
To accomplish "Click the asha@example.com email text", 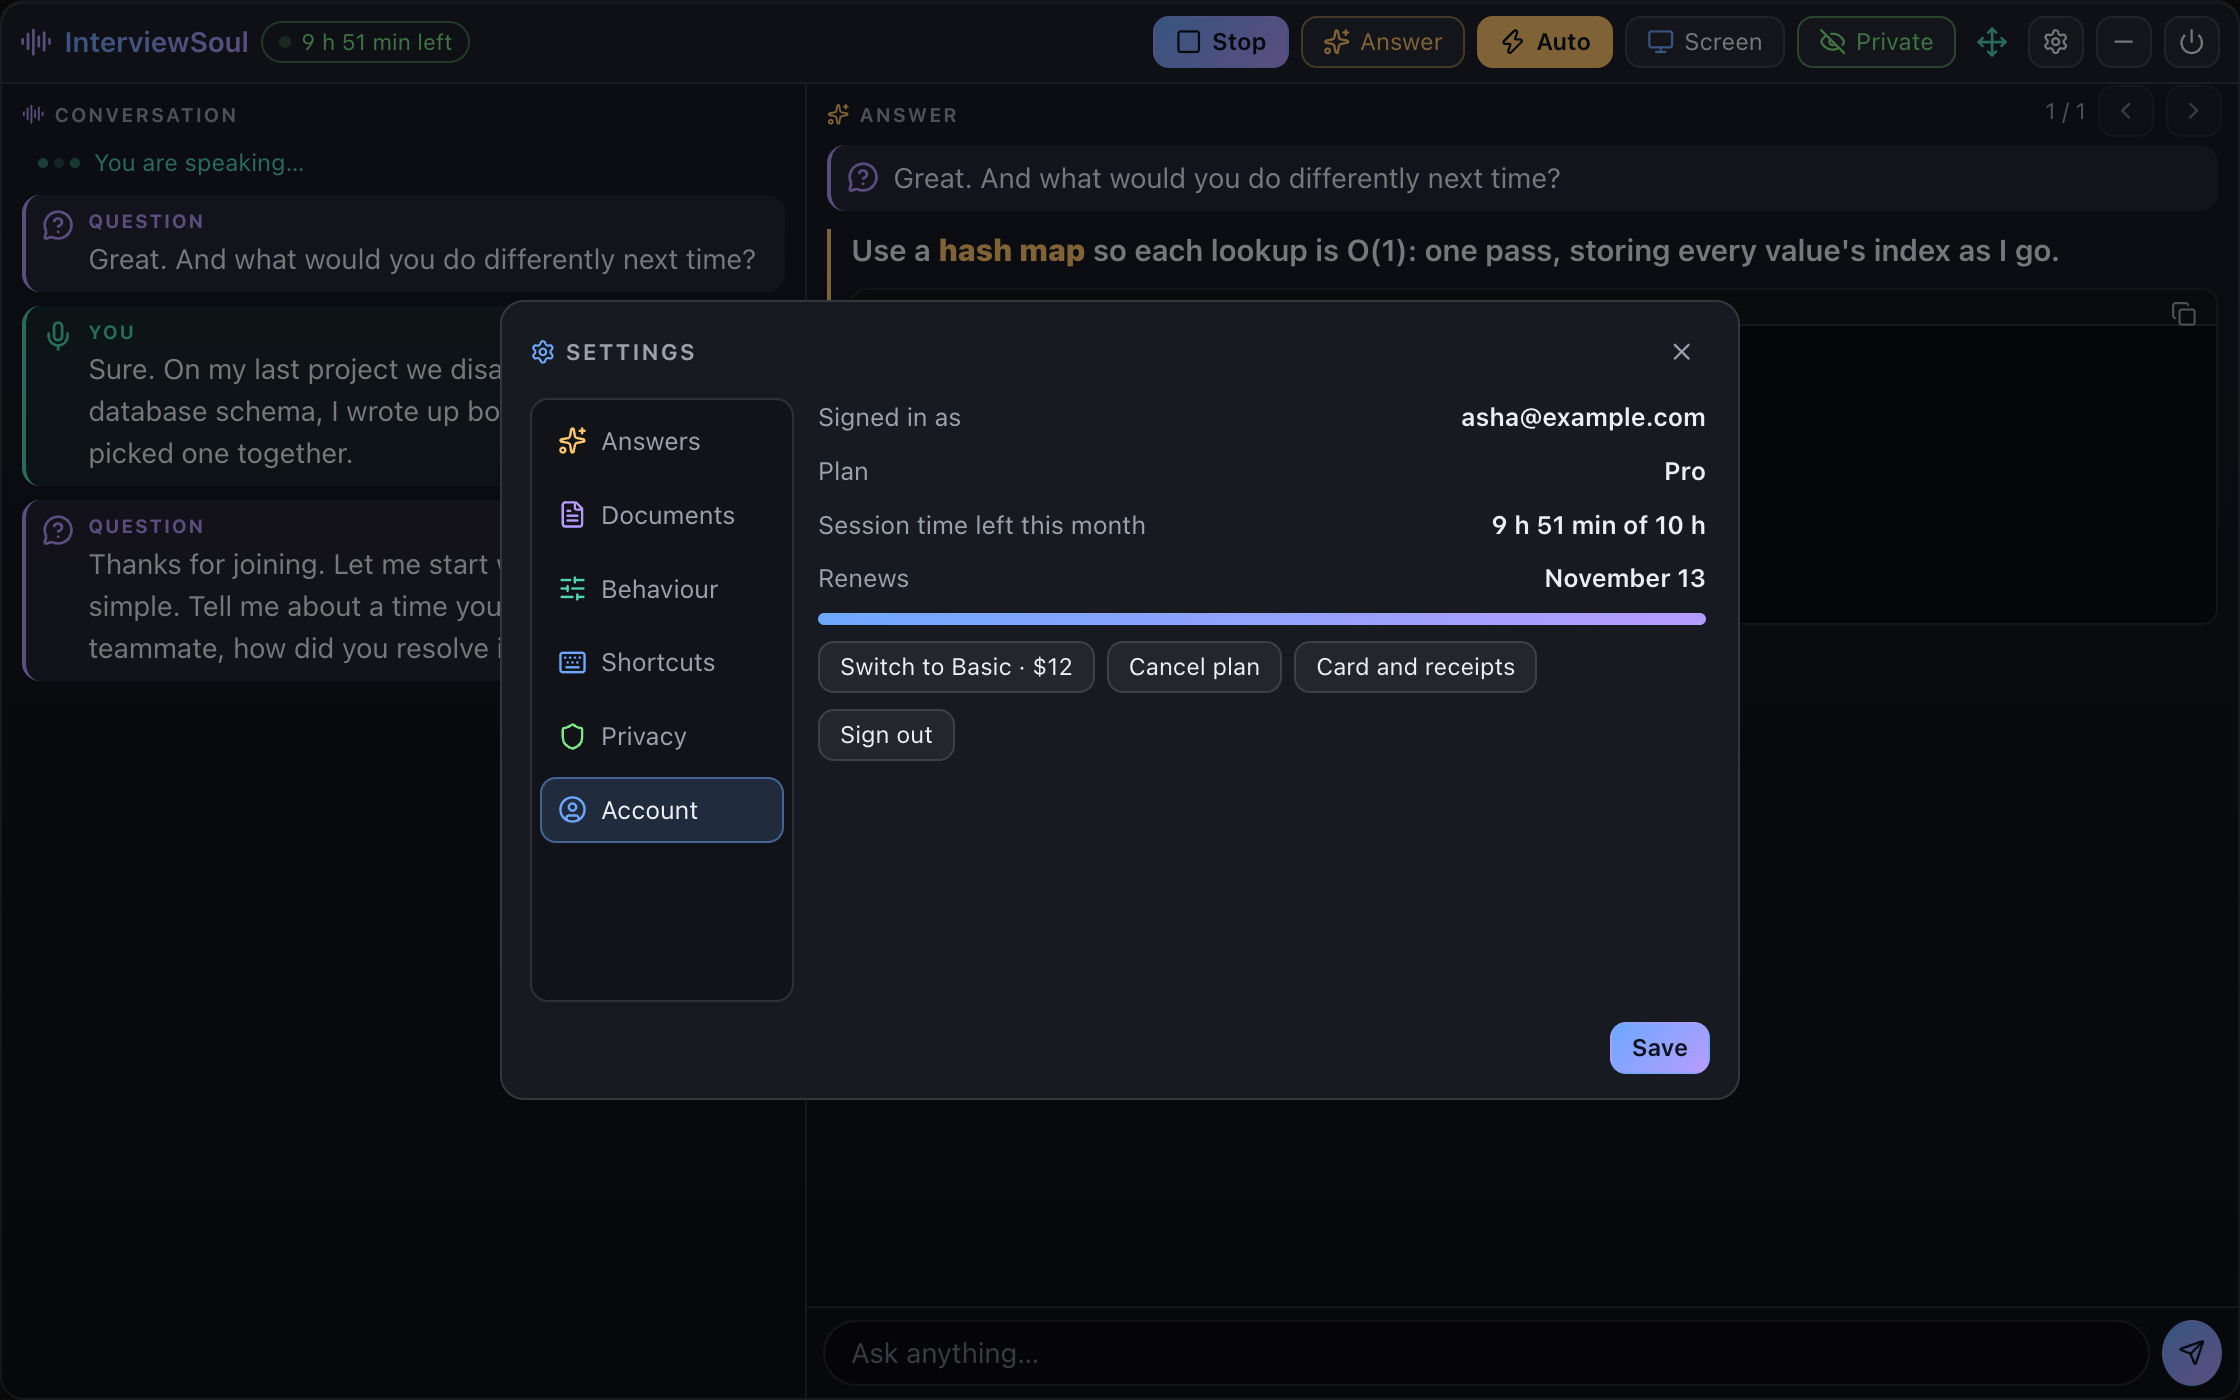I will 1582,418.
